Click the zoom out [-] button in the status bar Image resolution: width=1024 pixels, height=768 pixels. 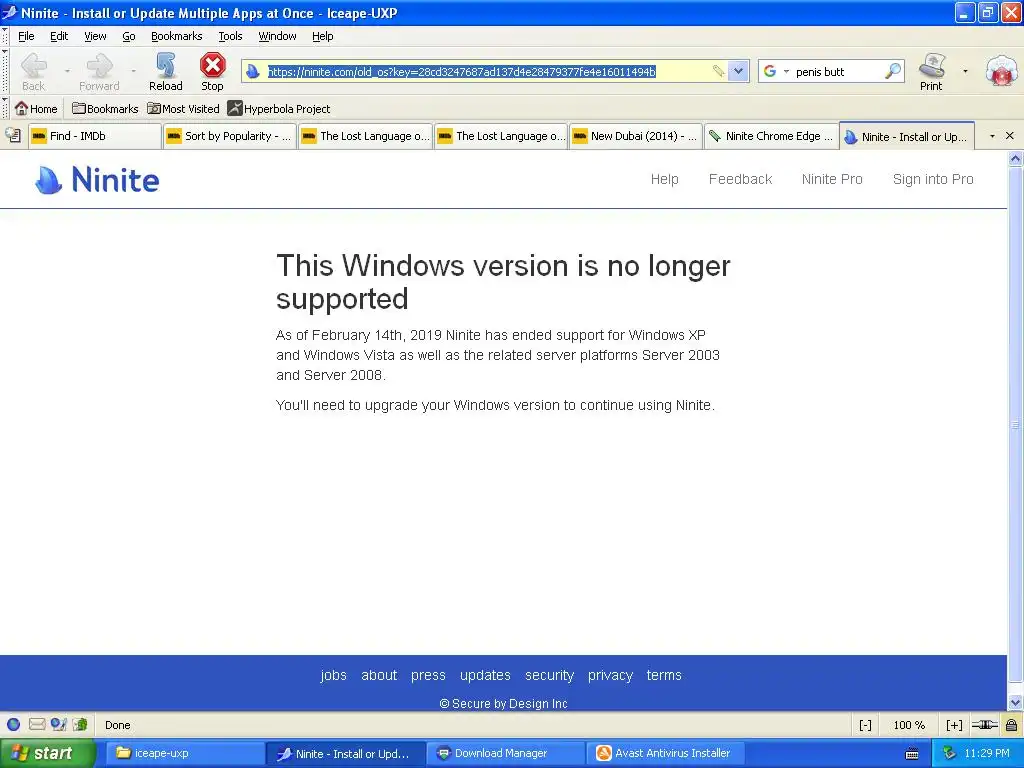click(x=865, y=725)
